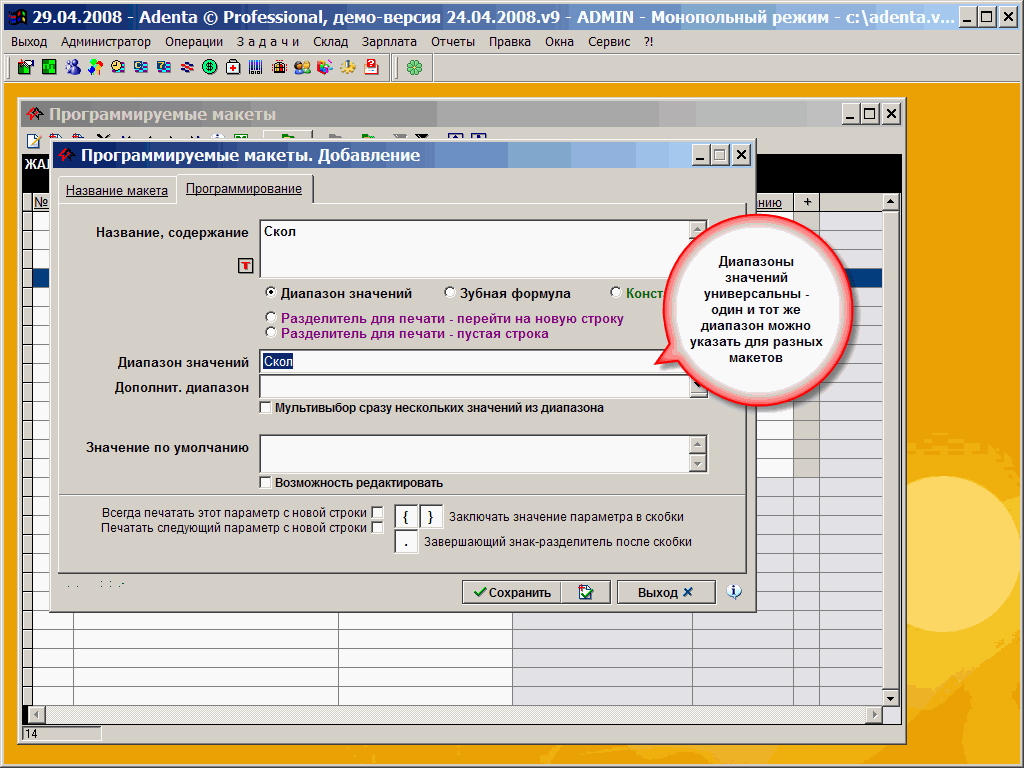The height and width of the screenshot is (768, 1024).
Task: Tick the Возможность редактировать checkbox
Action: coord(265,483)
